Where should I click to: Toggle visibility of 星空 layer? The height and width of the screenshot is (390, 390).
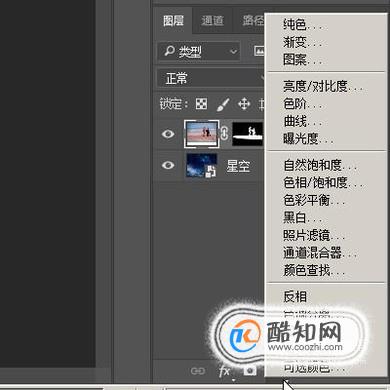pos(168,165)
